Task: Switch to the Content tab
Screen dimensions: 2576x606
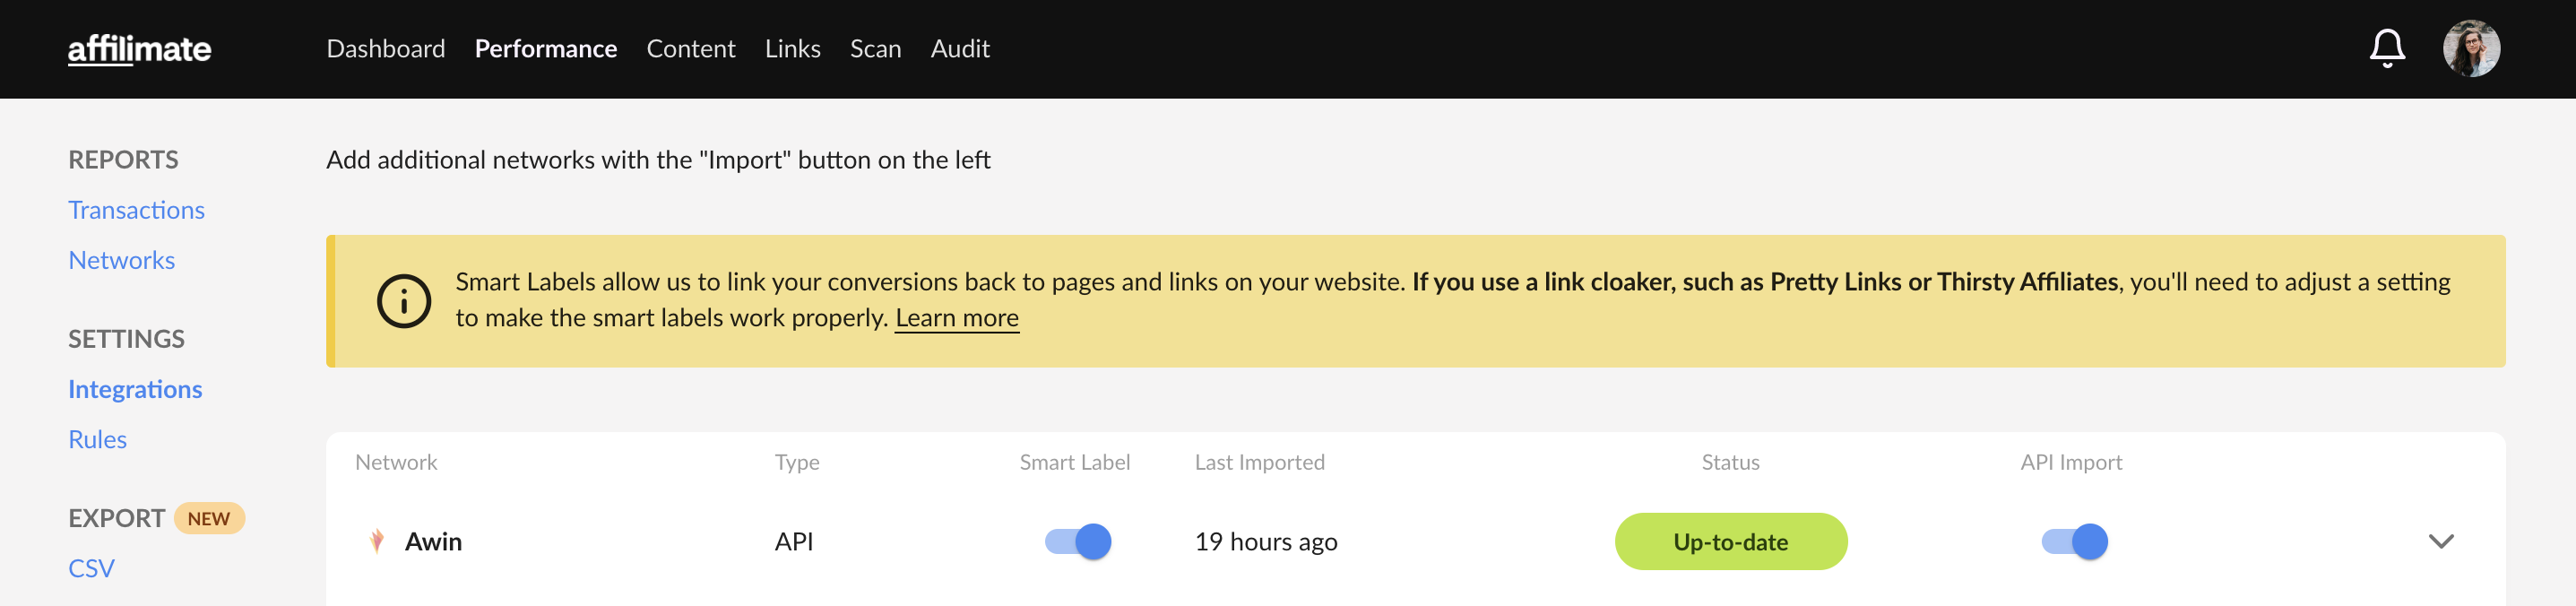Action: coord(690,49)
